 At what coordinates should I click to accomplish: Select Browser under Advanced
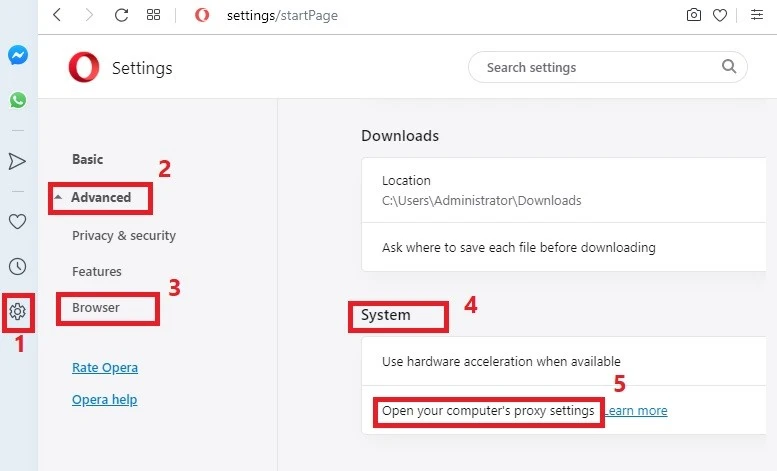coord(96,307)
